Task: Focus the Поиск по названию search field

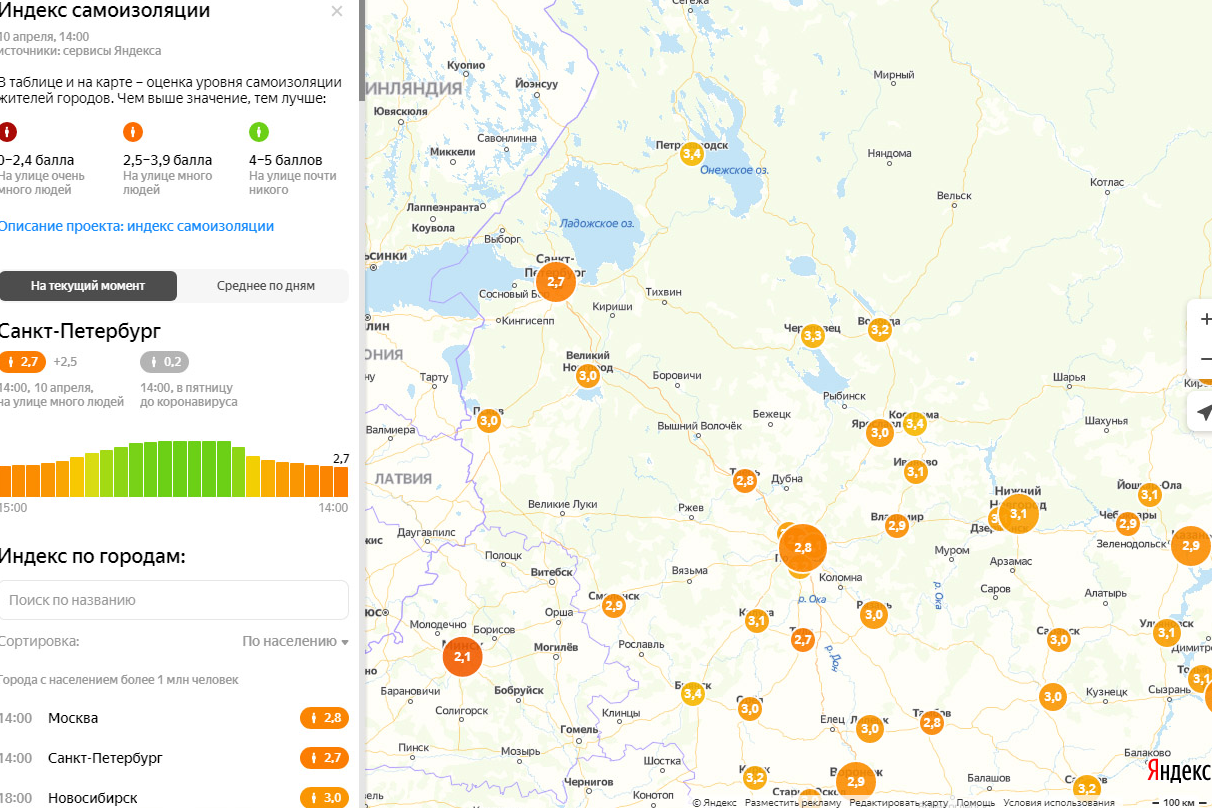Action: [174, 600]
